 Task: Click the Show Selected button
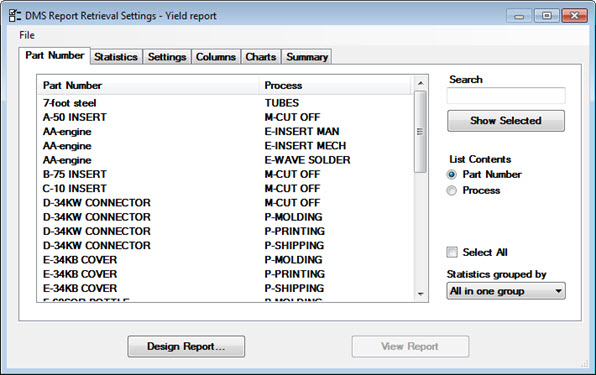506,121
